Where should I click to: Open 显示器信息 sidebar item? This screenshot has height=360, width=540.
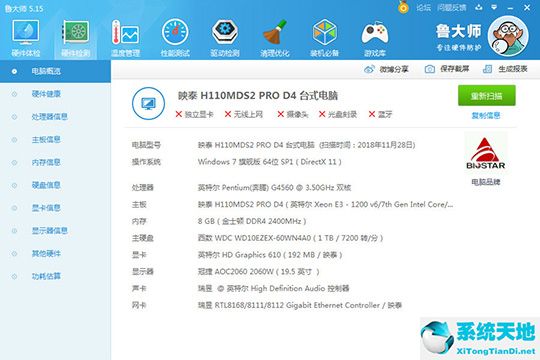(x=50, y=230)
